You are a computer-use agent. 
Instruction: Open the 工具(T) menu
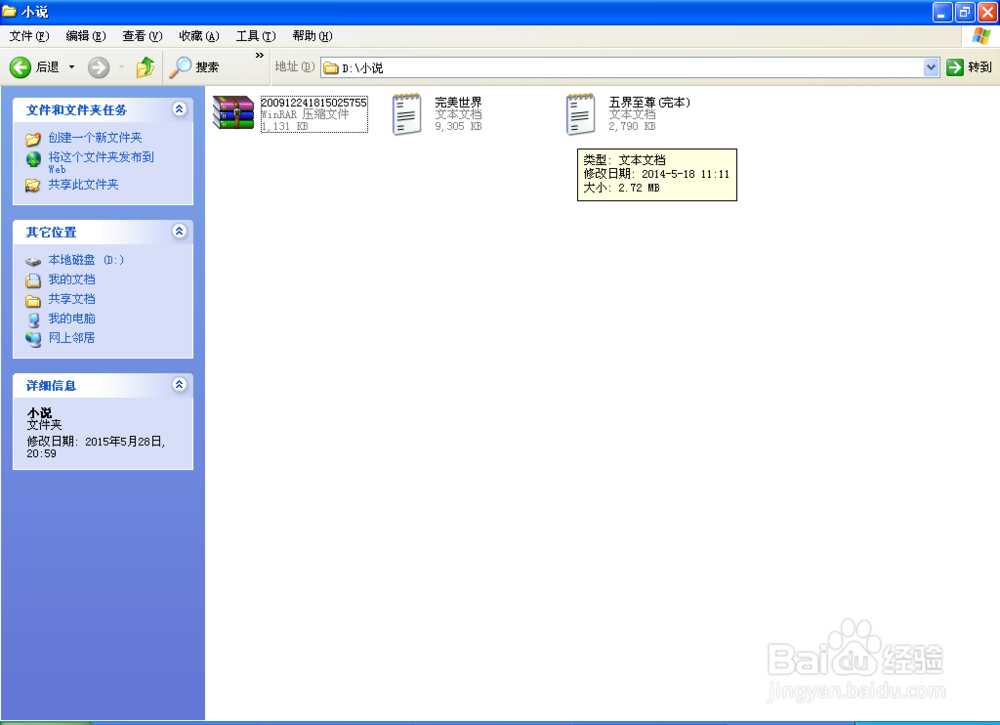click(x=256, y=36)
